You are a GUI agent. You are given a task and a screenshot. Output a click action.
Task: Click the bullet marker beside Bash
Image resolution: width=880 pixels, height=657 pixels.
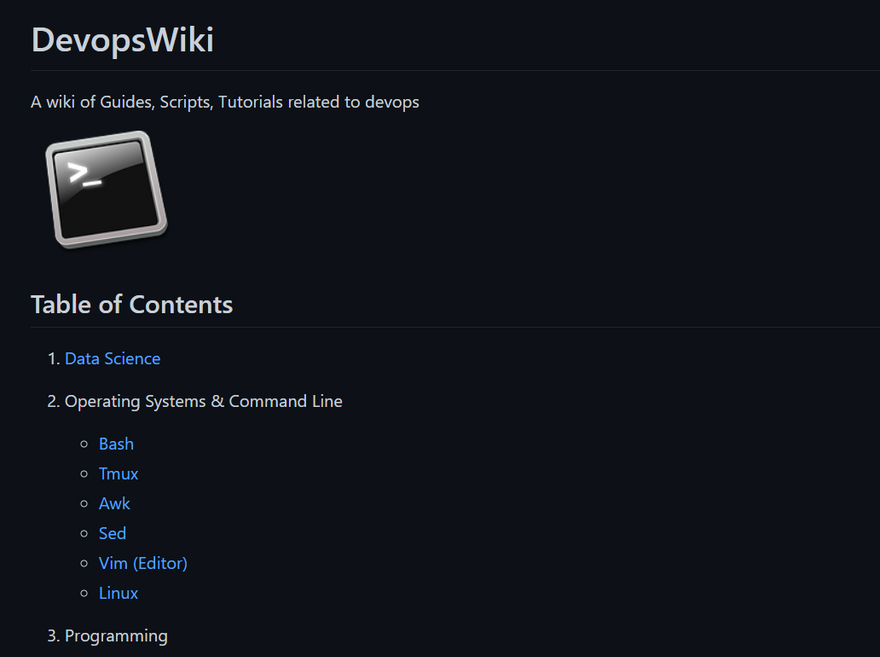[x=84, y=444]
